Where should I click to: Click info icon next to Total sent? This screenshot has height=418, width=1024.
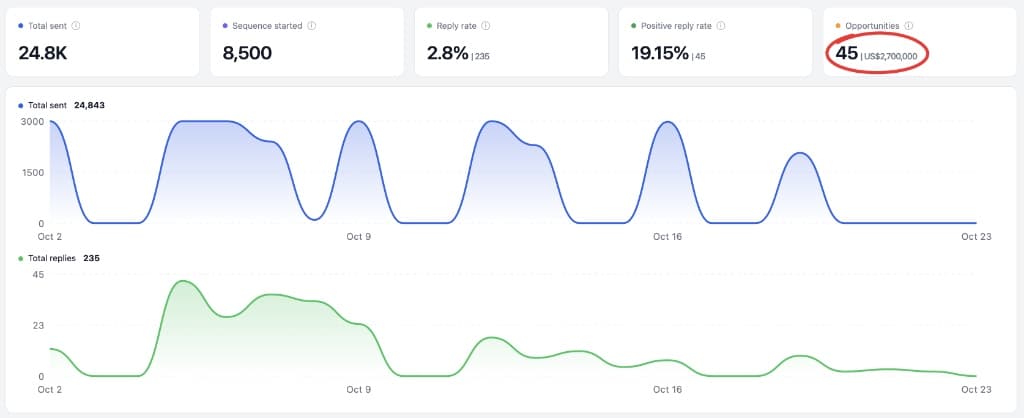[76, 26]
